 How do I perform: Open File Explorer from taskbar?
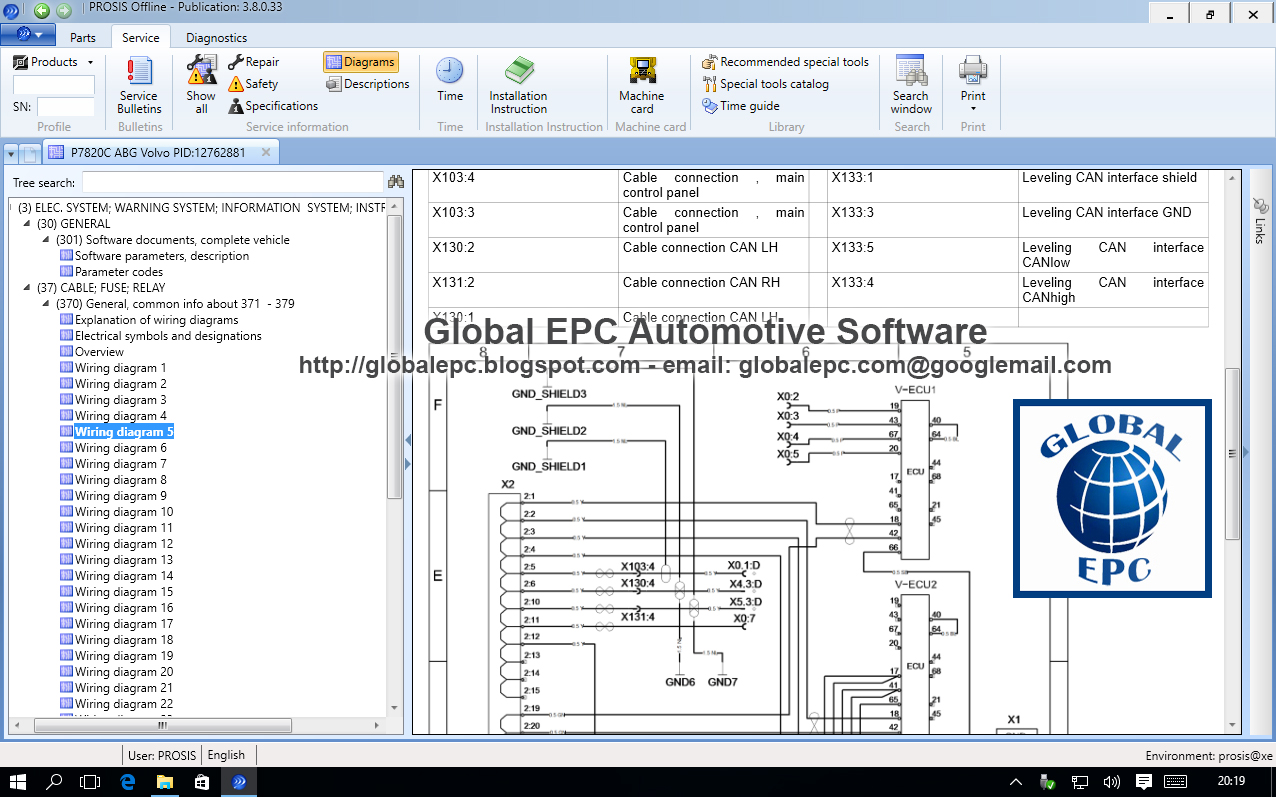165,781
